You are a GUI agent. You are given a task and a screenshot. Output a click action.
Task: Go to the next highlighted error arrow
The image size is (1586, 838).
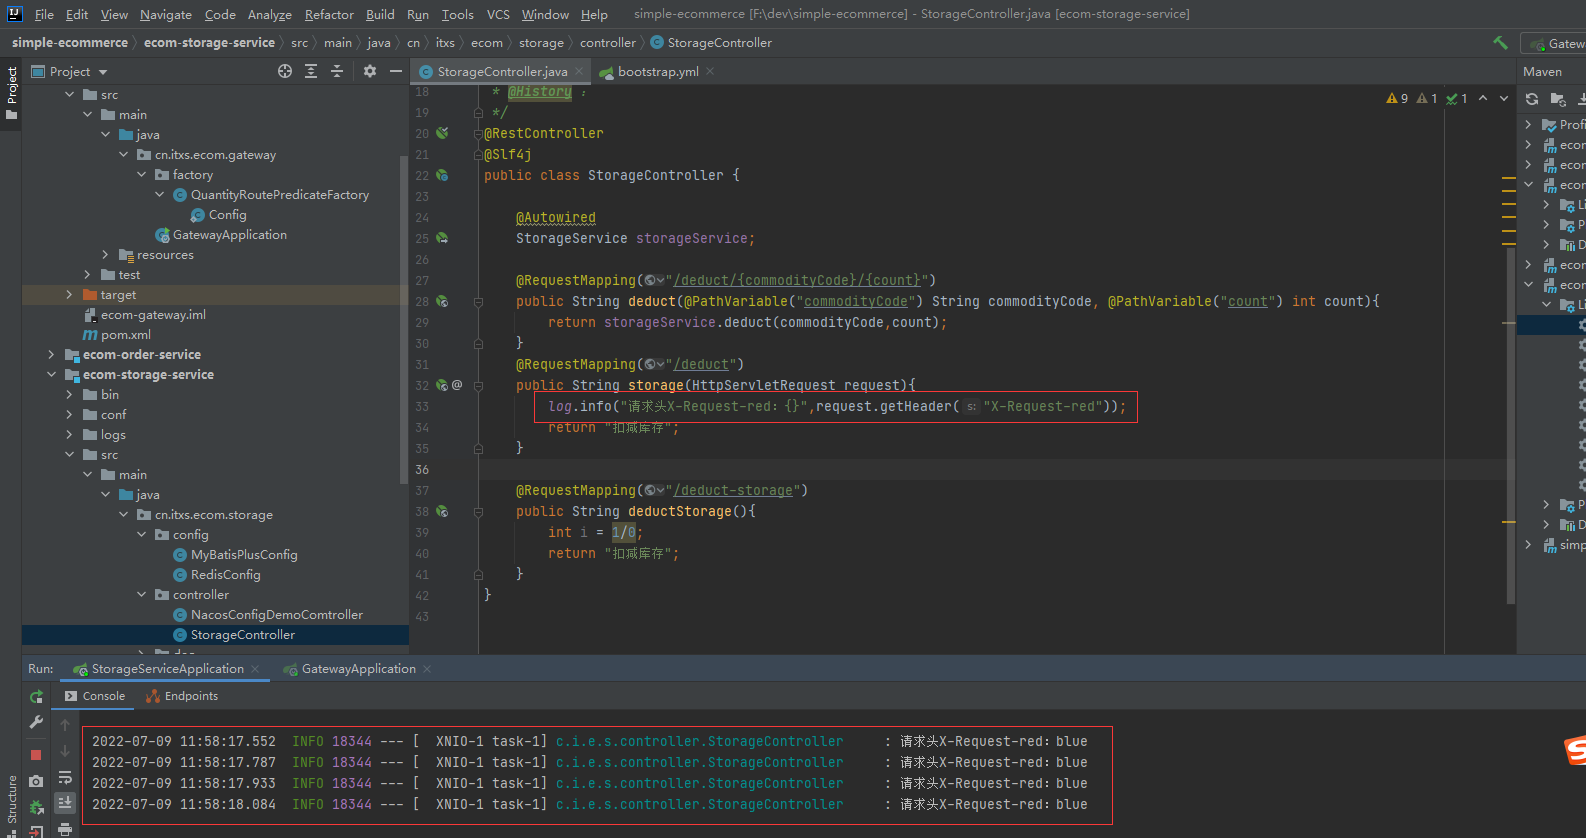coord(1504,98)
